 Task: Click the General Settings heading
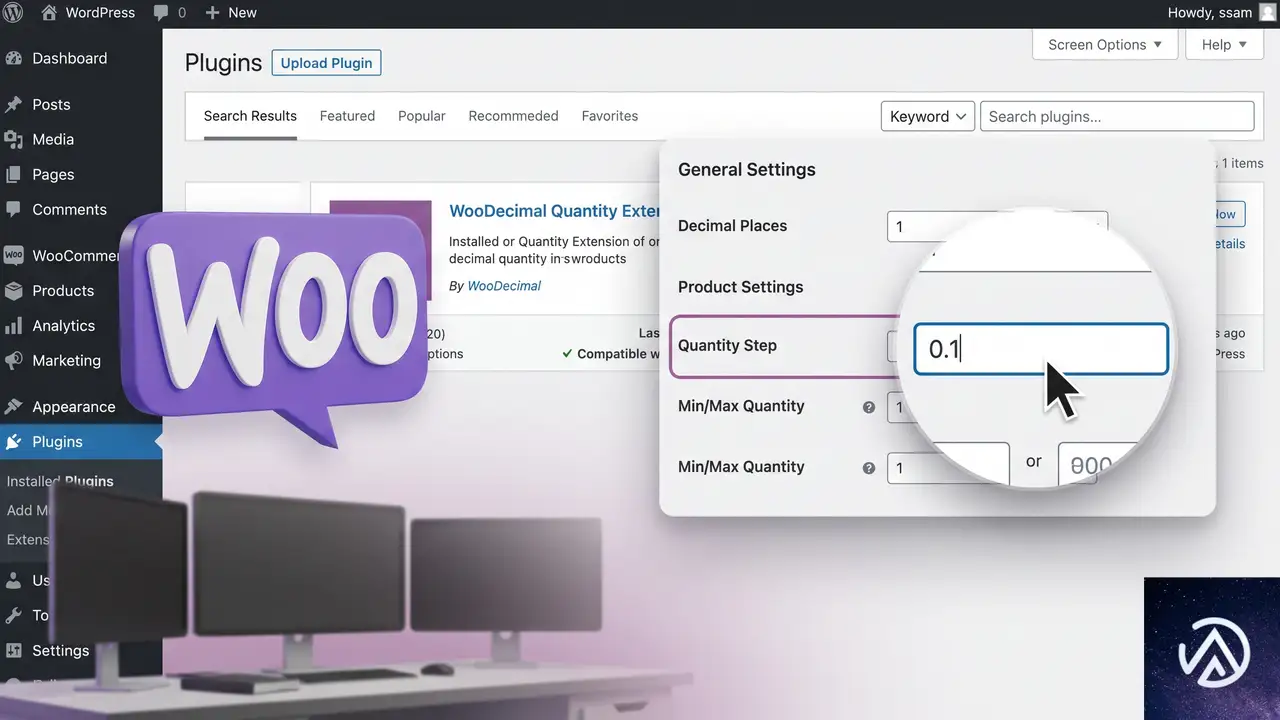(747, 170)
